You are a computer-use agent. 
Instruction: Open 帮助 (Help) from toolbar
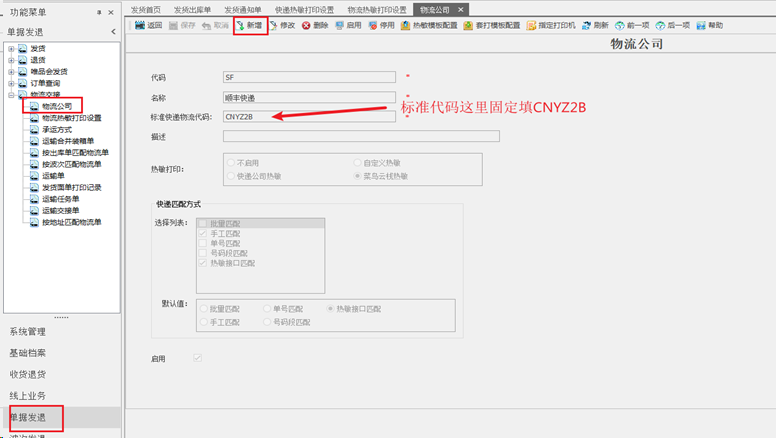[710, 25]
